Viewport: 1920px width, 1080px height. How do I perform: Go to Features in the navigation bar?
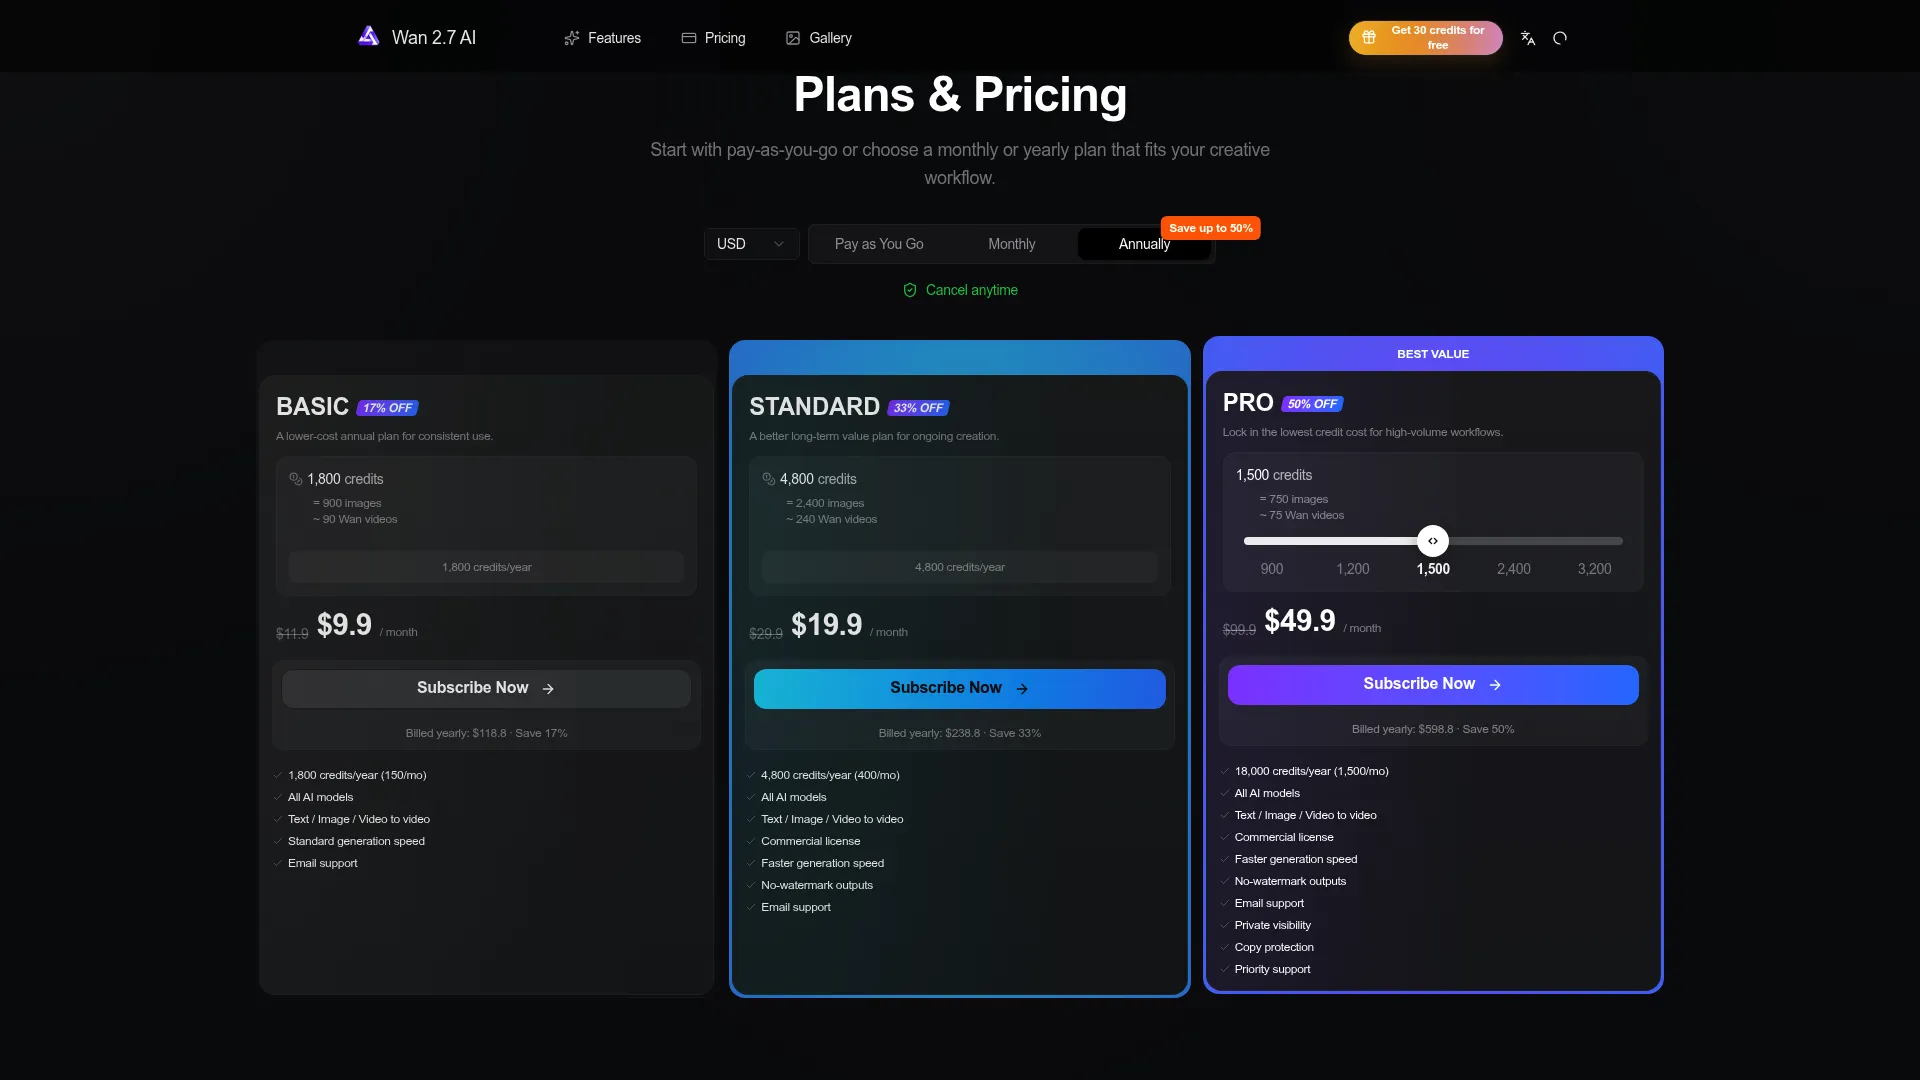pos(614,38)
